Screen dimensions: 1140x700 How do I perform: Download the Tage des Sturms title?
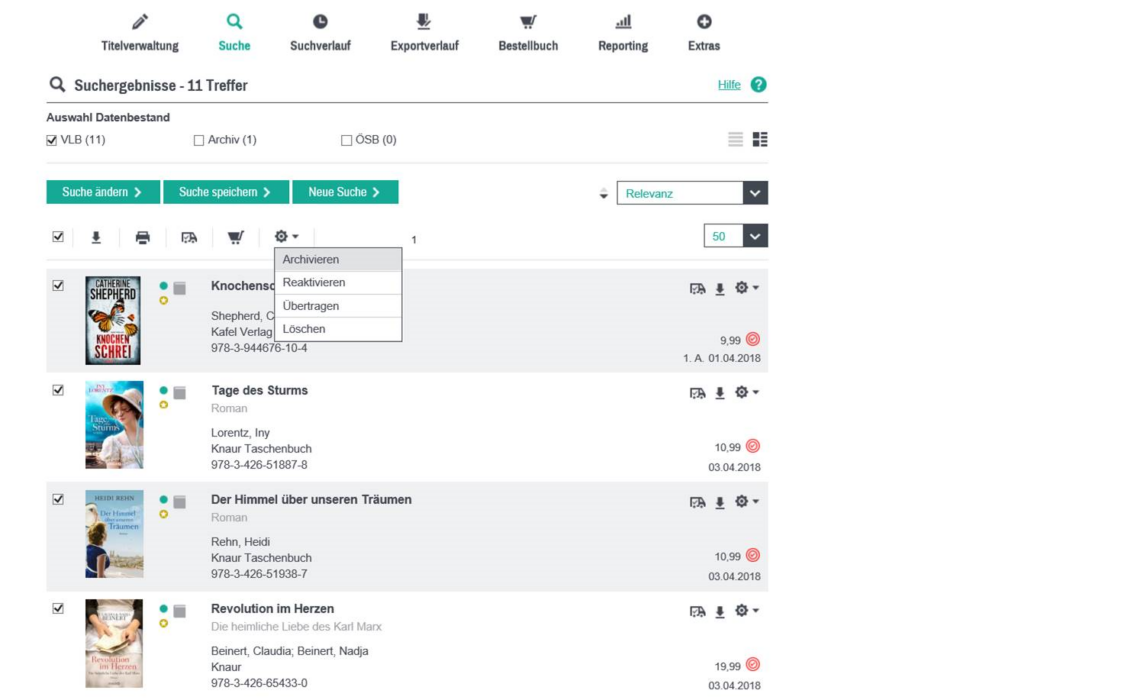click(x=719, y=393)
